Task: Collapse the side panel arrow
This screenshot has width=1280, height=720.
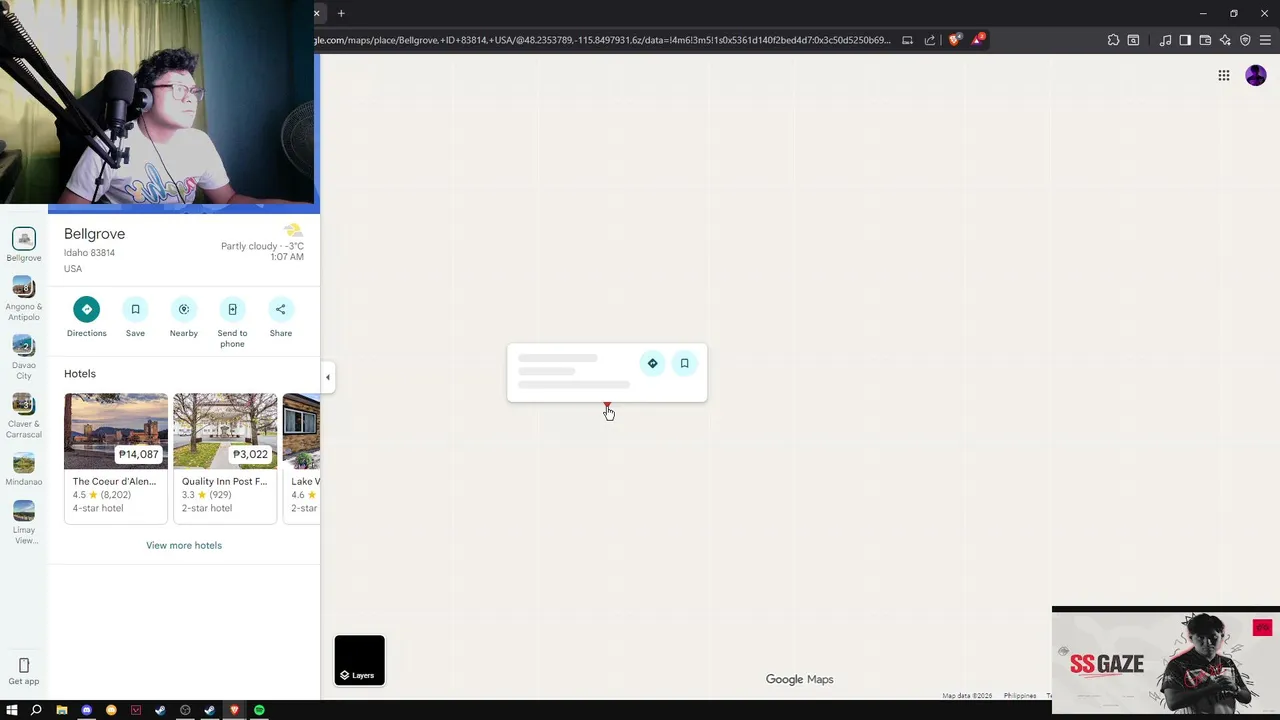Action: 327,377
